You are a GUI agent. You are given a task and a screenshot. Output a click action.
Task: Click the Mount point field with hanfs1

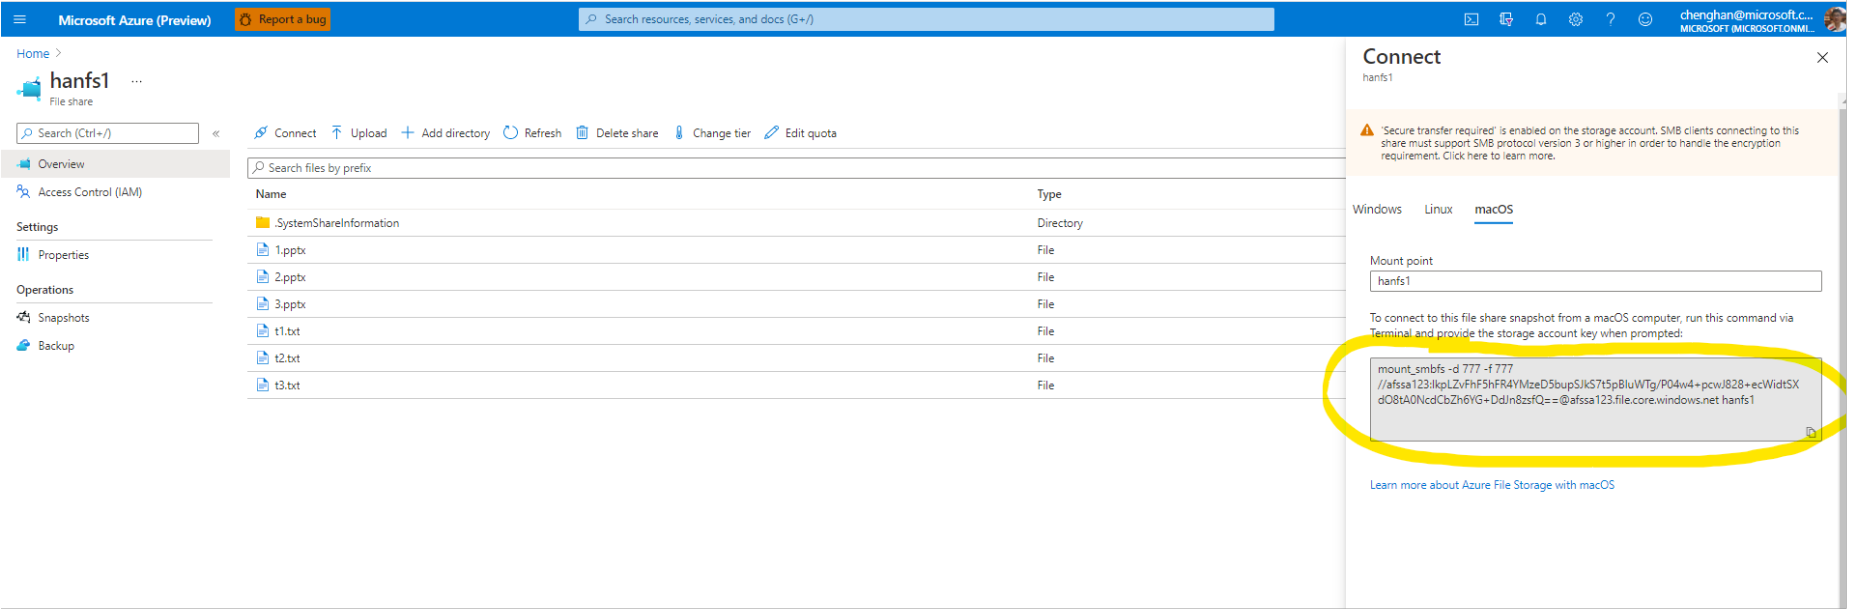click(1595, 281)
